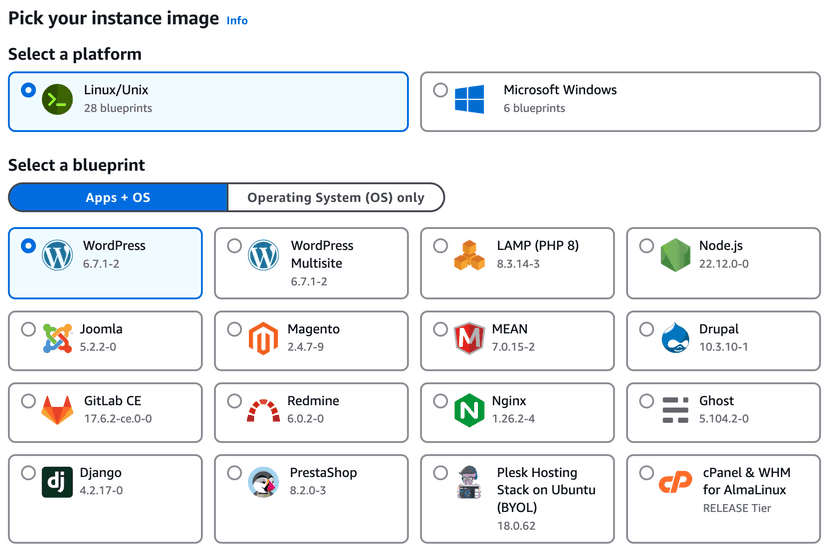Screen dimensions: 828x554
Task: Click the WordPress Multisite logo icon
Action: 263,255
